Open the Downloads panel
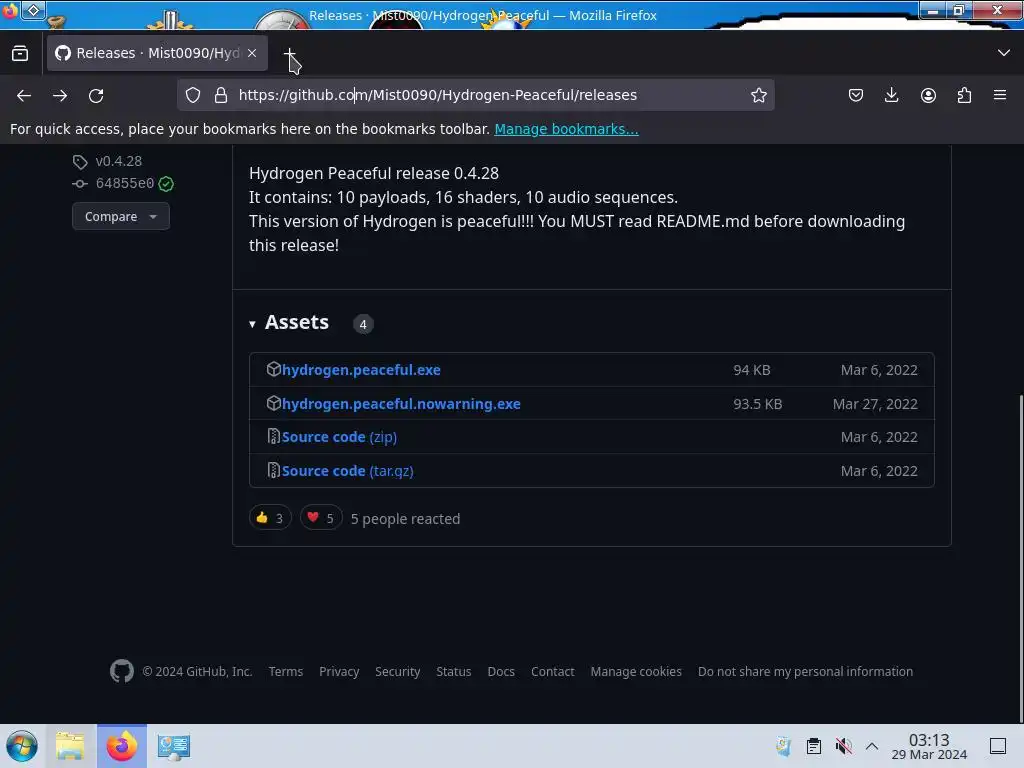This screenshot has width=1024, height=768. click(x=891, y=95)
